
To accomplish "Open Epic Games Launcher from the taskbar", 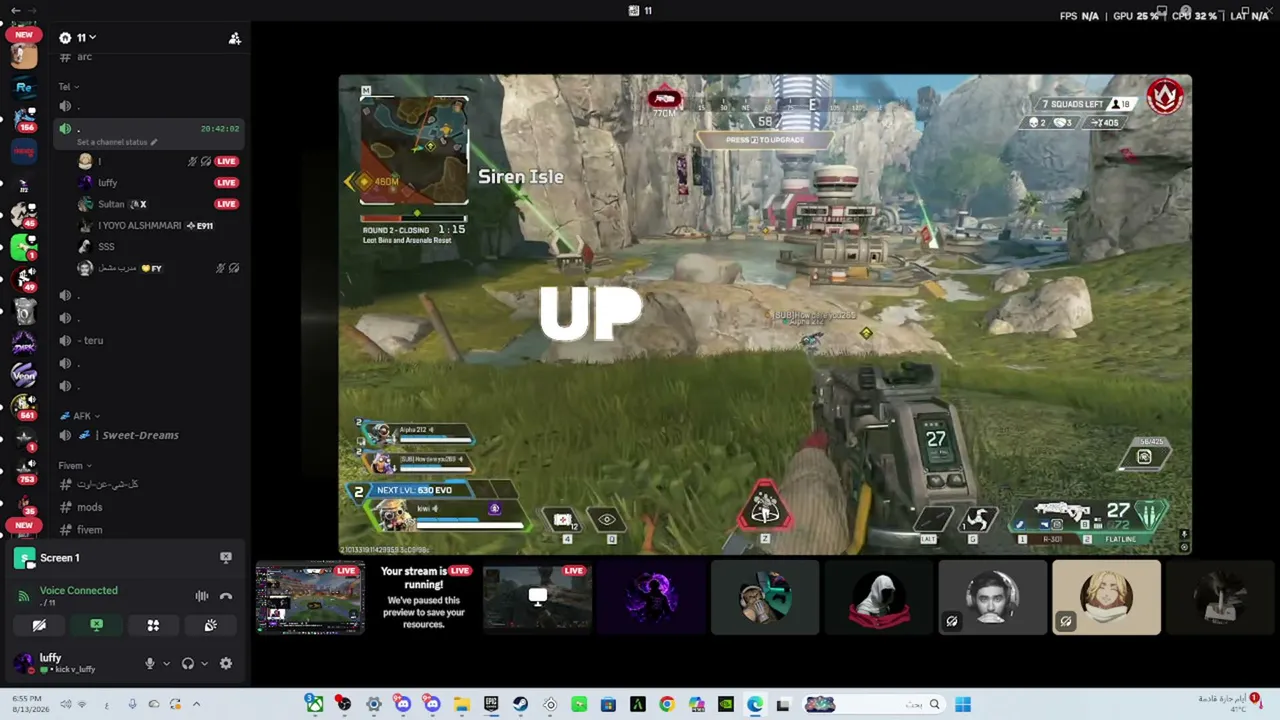I will (x=491, y=704).
